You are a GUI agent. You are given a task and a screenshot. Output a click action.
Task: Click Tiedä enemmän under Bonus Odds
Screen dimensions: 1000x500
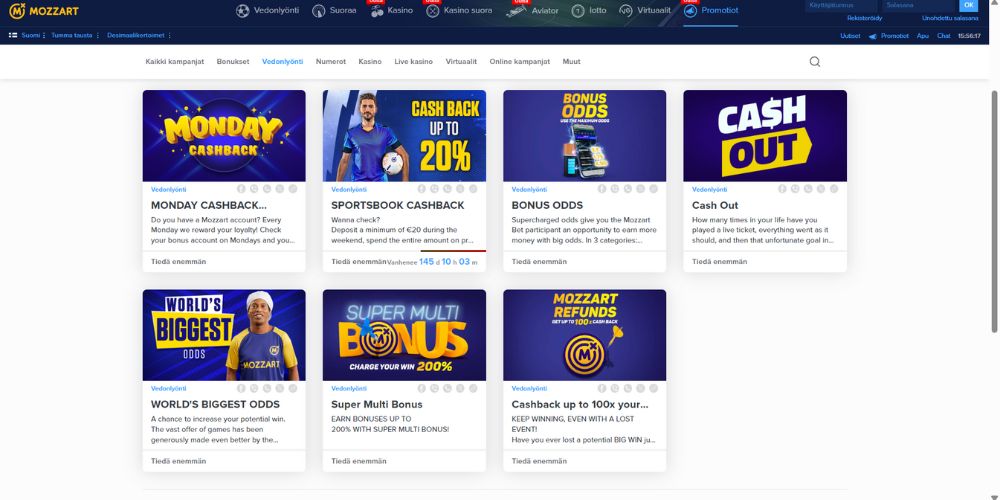tap(539, 261)
